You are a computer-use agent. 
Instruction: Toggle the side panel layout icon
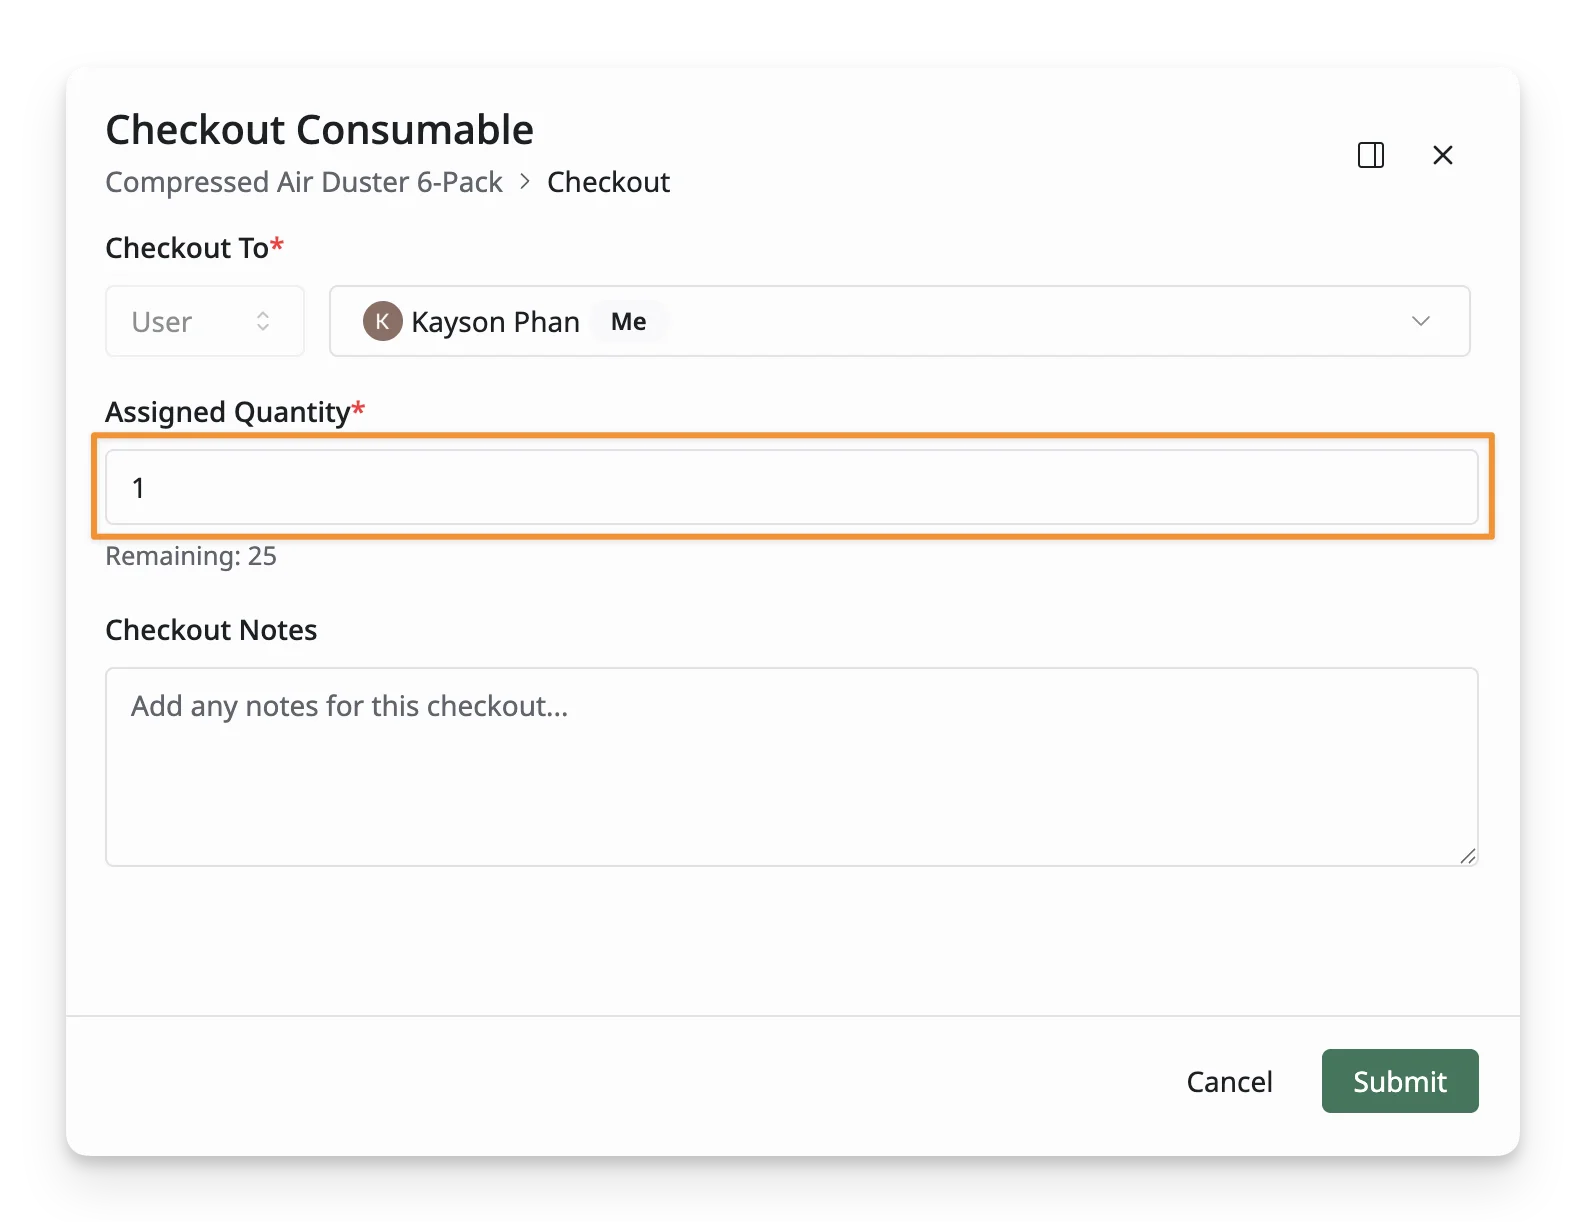pyautogui.click(x=1371, y=155)
